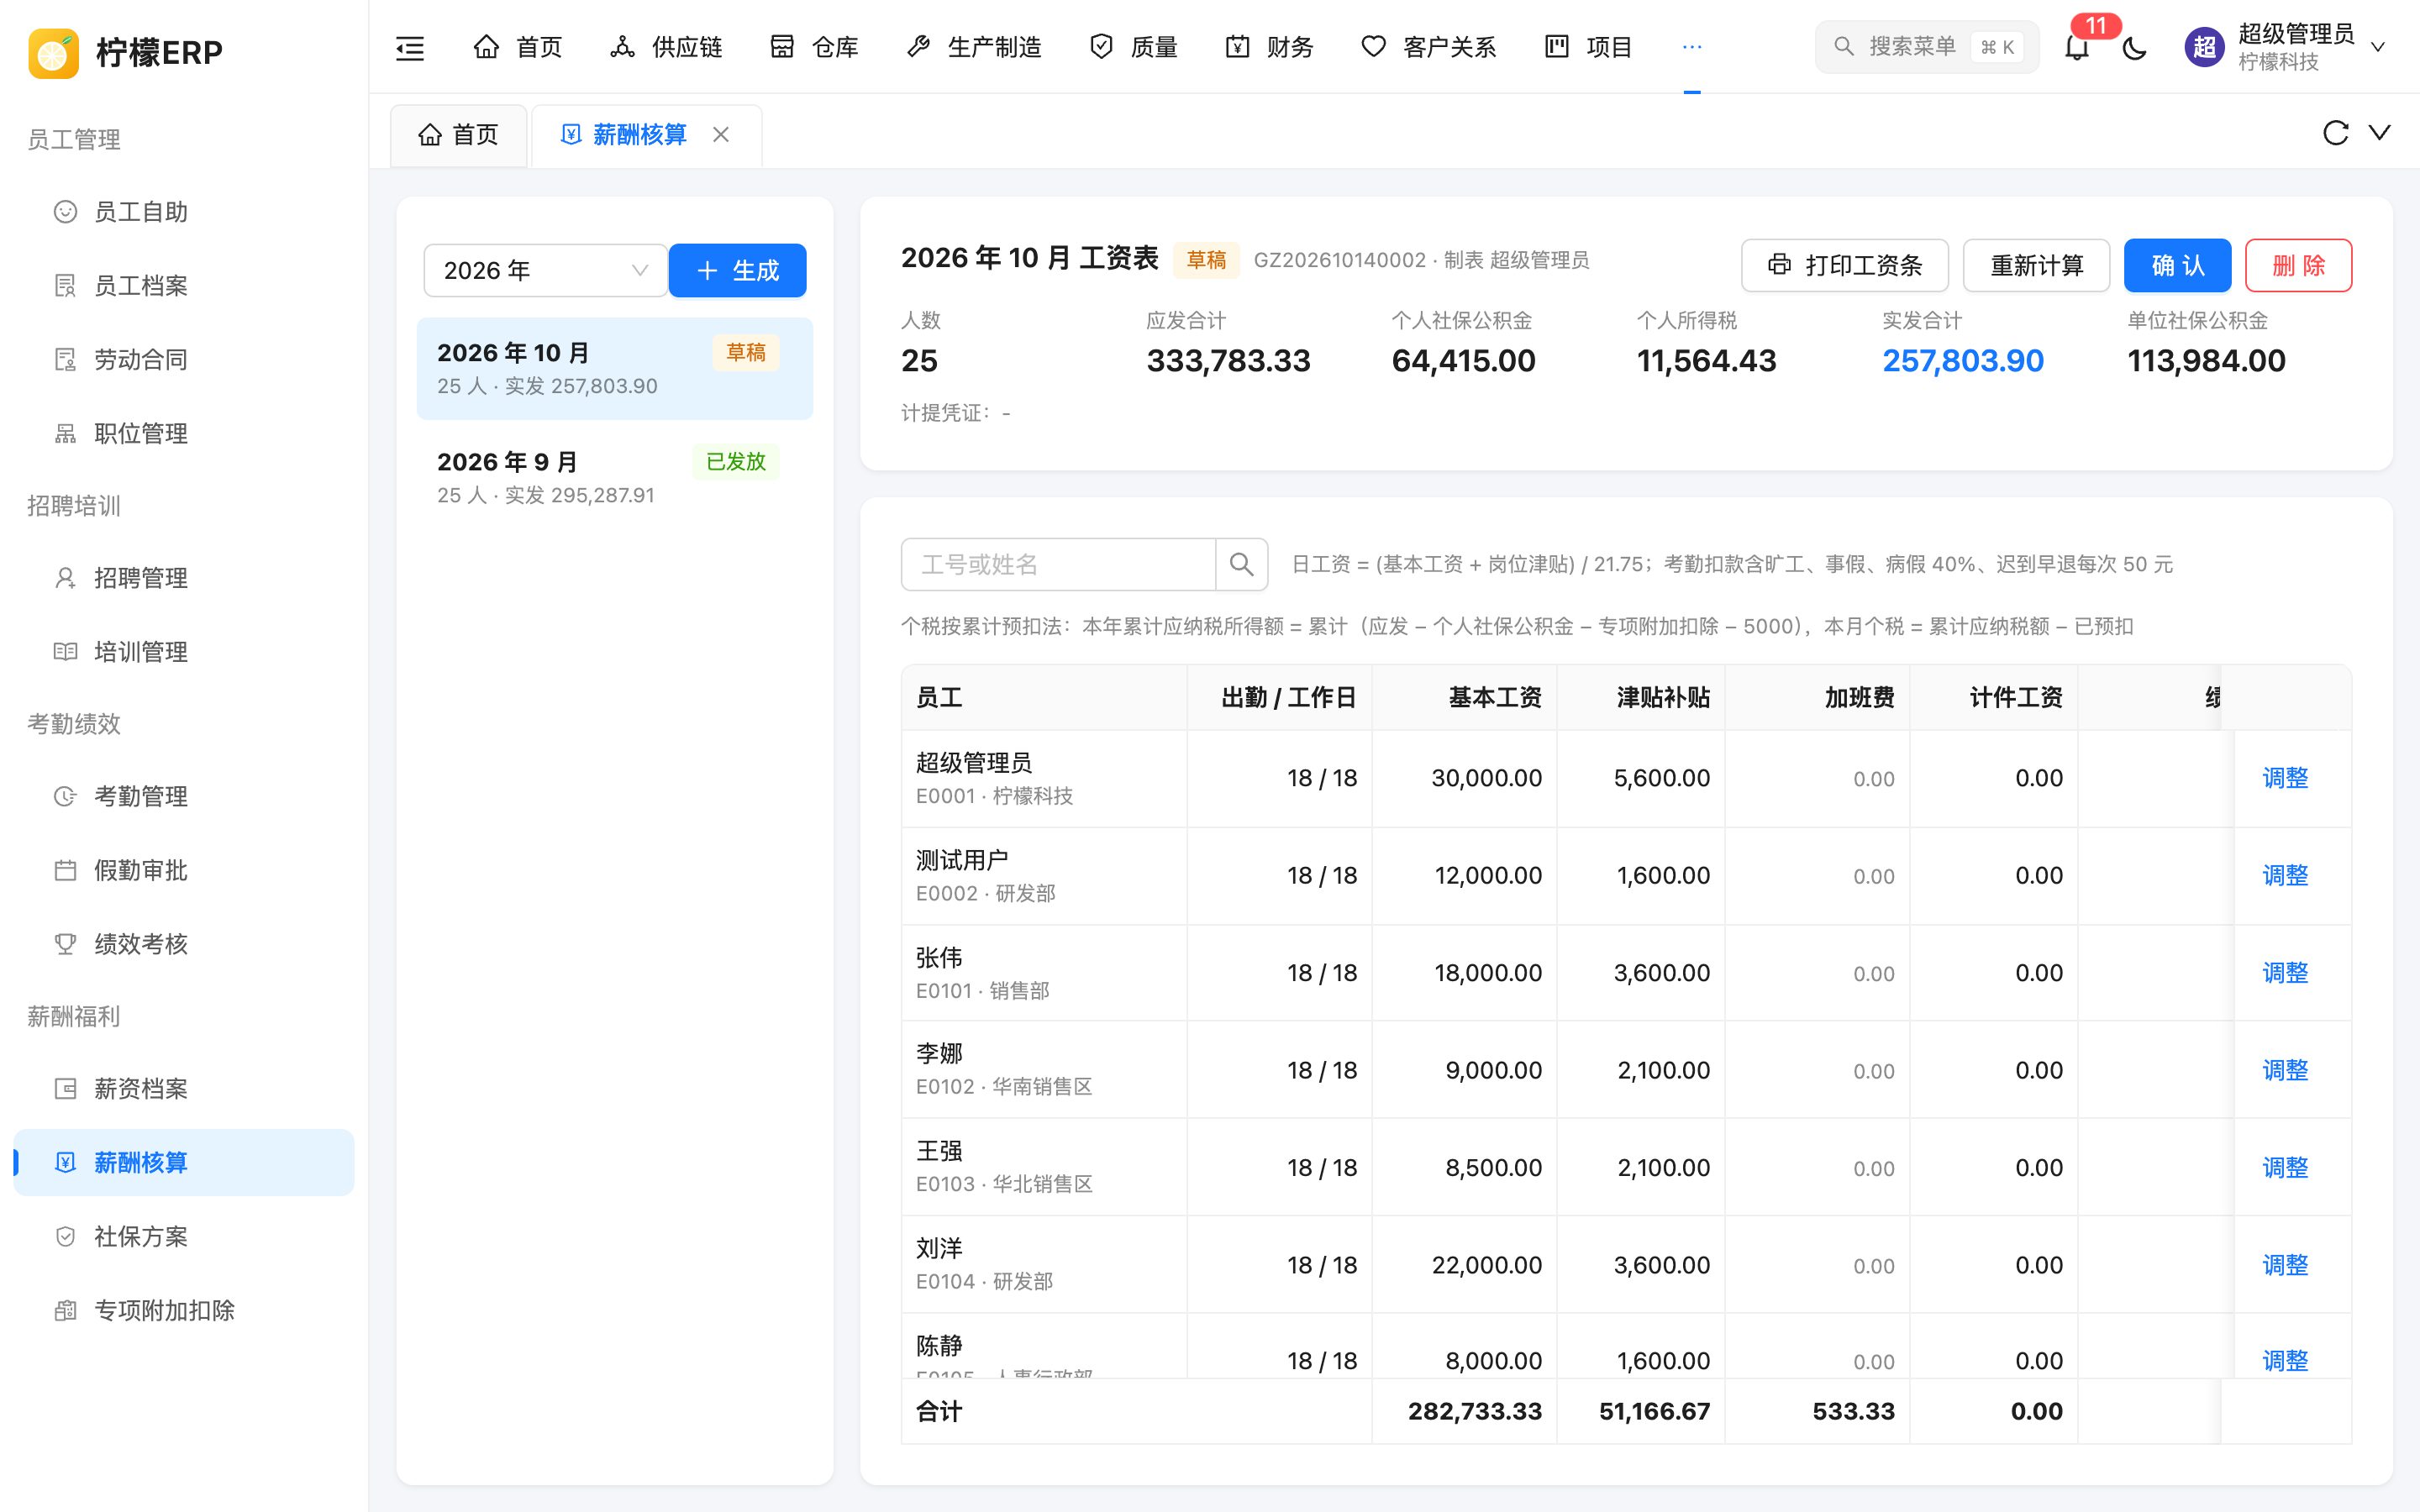Open the 生产制造 top menu
Viewport: 2420px width, 1512px height.
(974, 47)
